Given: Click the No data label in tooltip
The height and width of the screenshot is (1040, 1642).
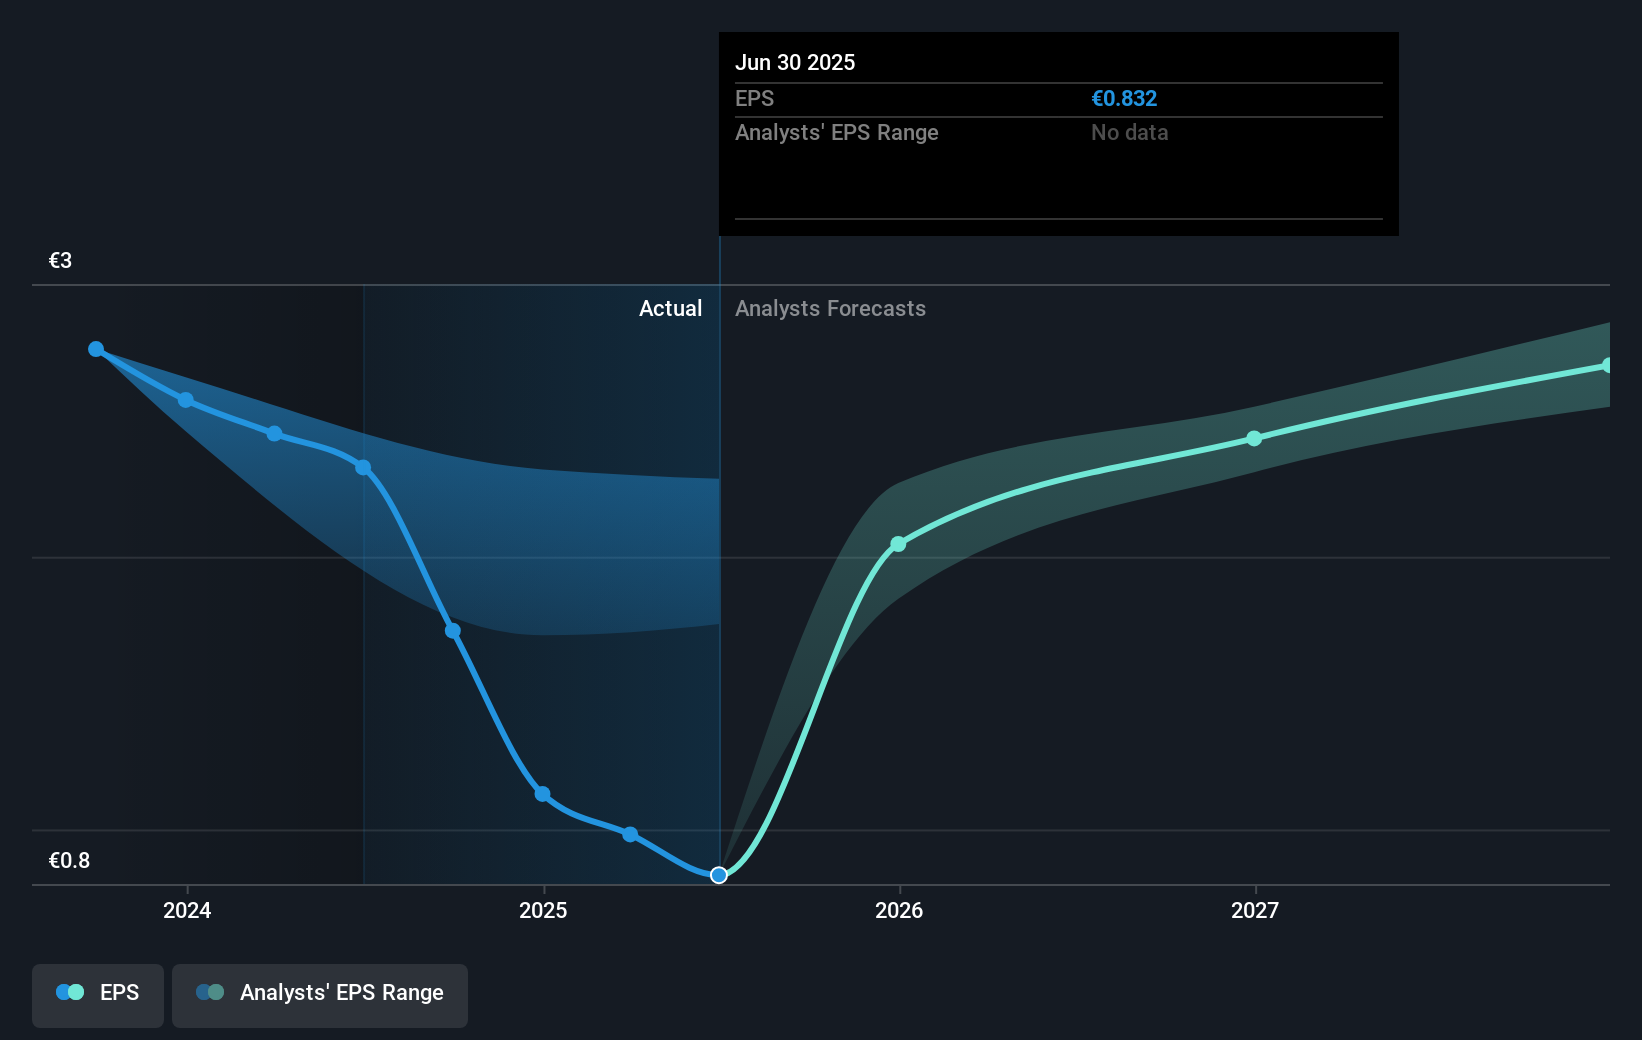Looking at the screenshot, I should (1129, 132).
